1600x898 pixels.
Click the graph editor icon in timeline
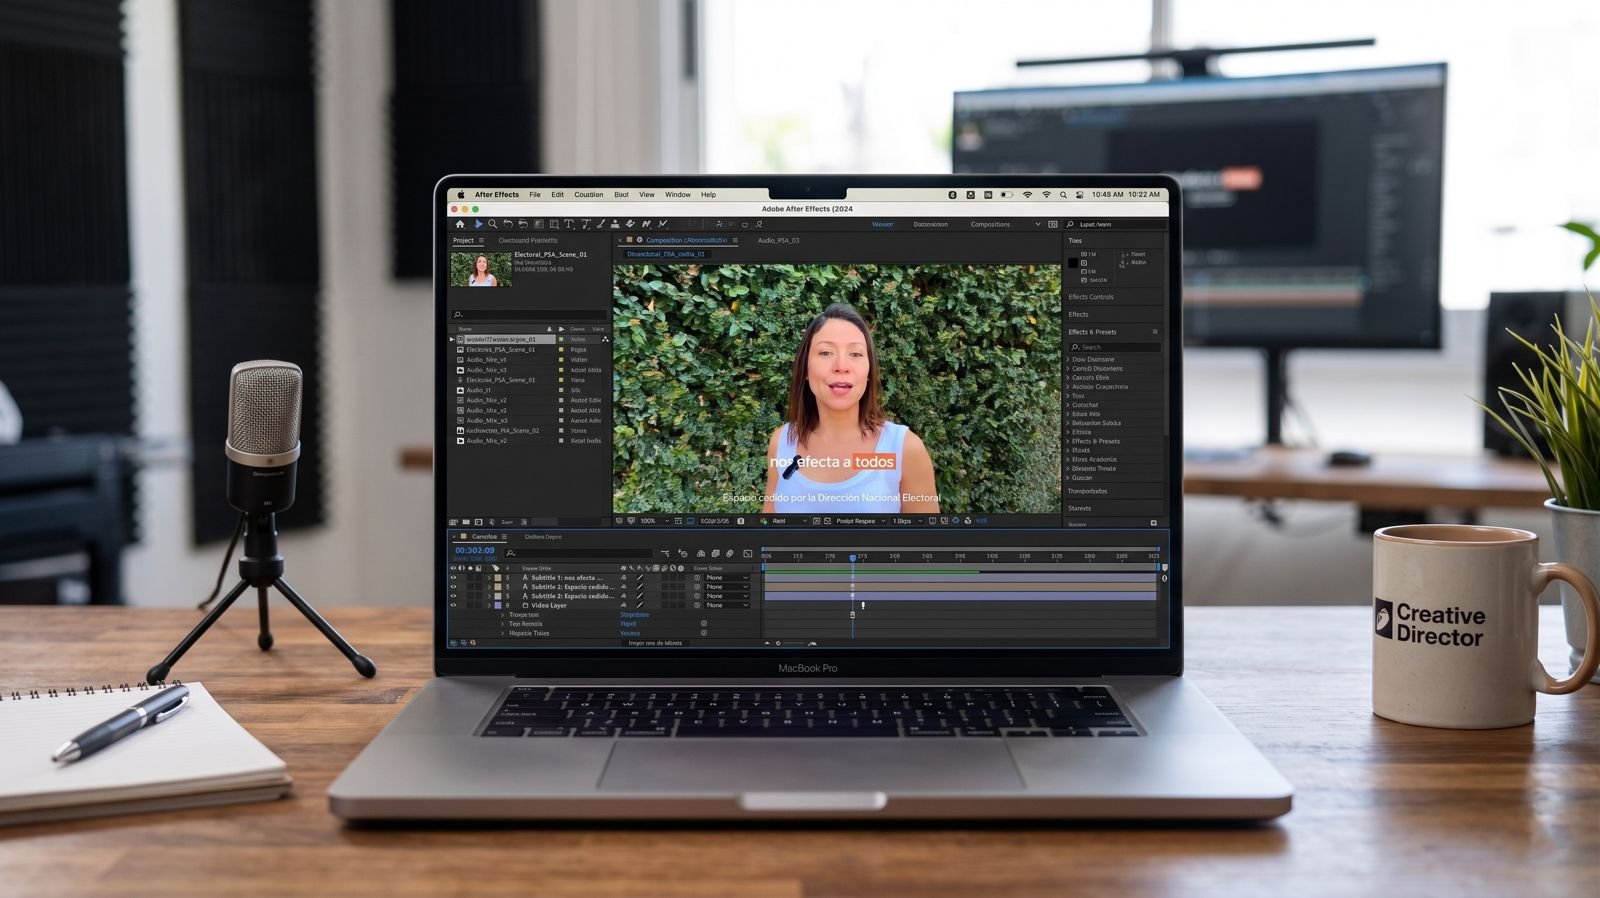pyautogui.click(x=748, y=553)
